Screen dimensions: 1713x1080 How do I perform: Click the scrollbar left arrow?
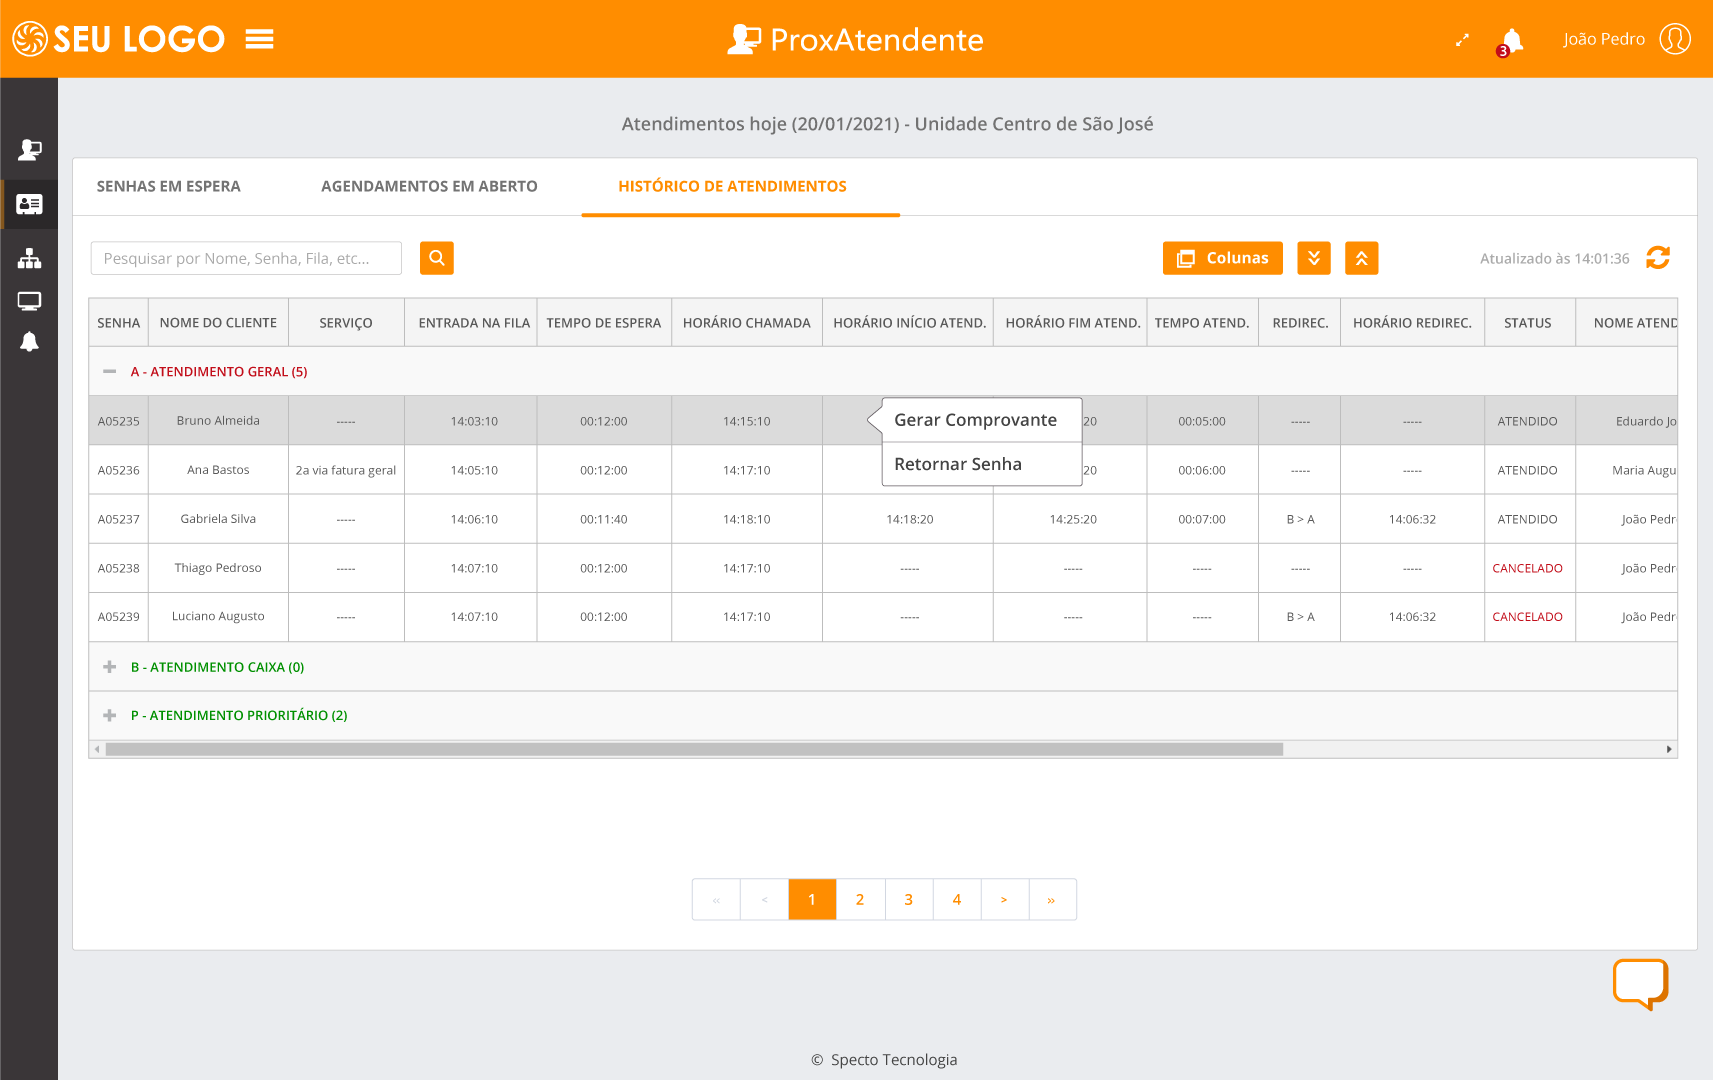97,749
